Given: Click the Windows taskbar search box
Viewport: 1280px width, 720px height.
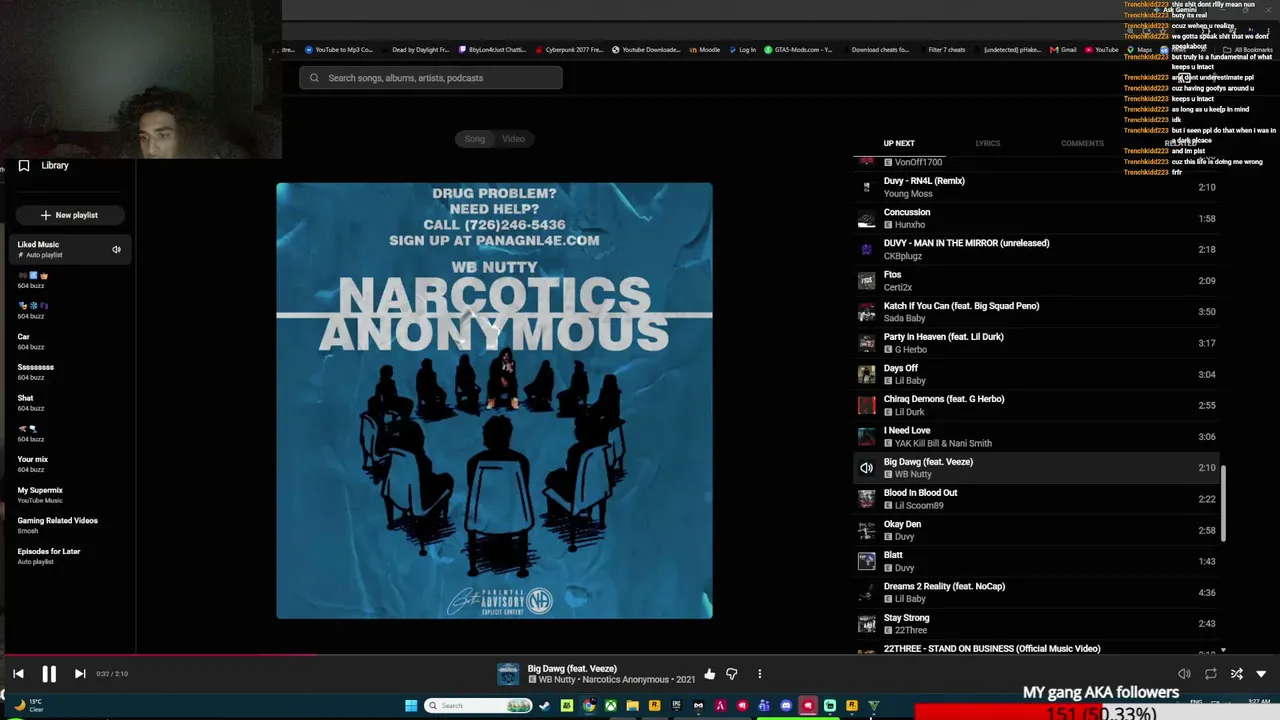Looking at the screenshot, I should tap(478, 706).
